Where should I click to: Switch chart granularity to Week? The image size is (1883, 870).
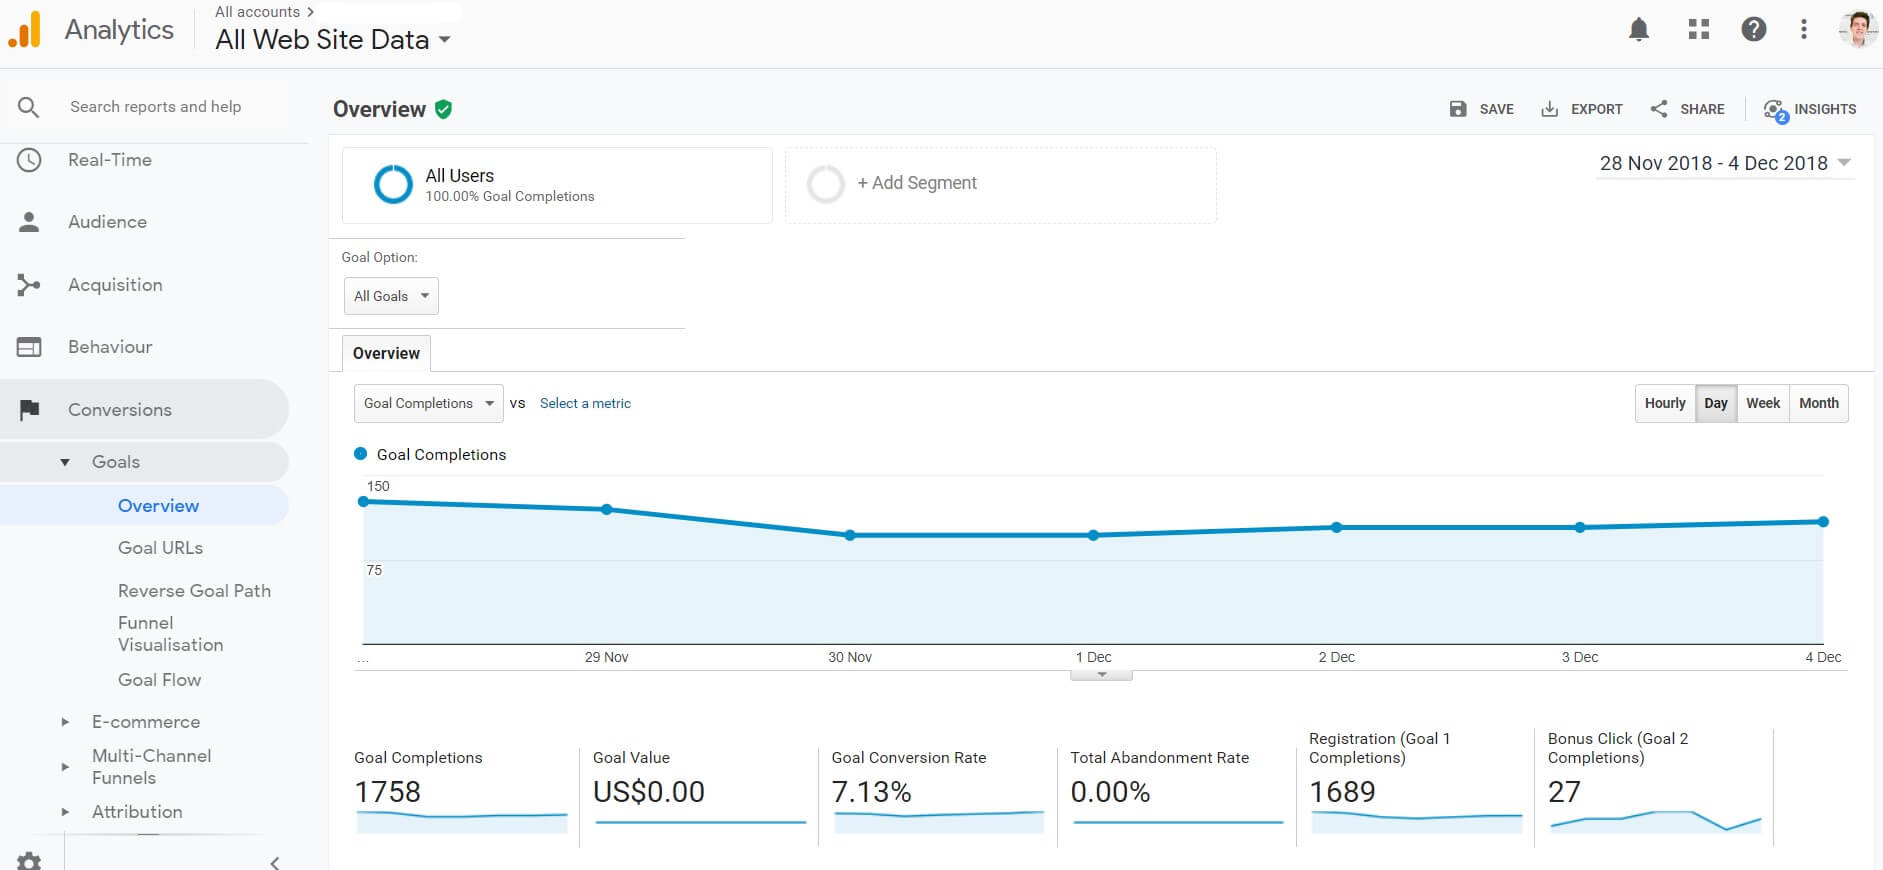1762,403
